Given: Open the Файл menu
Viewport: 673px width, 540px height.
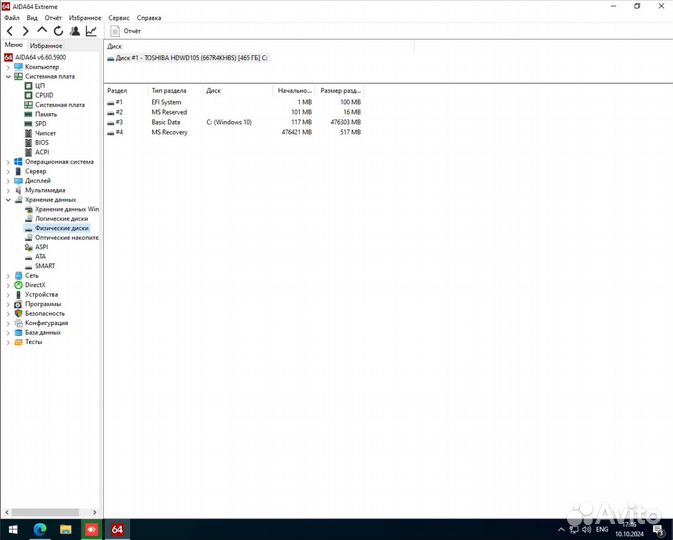Looking at the screenshot, I should 11,18.
